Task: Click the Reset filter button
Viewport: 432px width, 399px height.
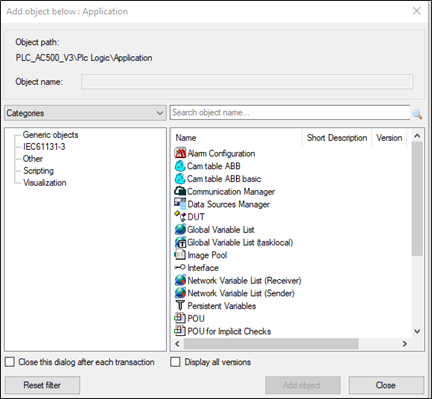Action: pyautogui.click(x=42, y=385)
